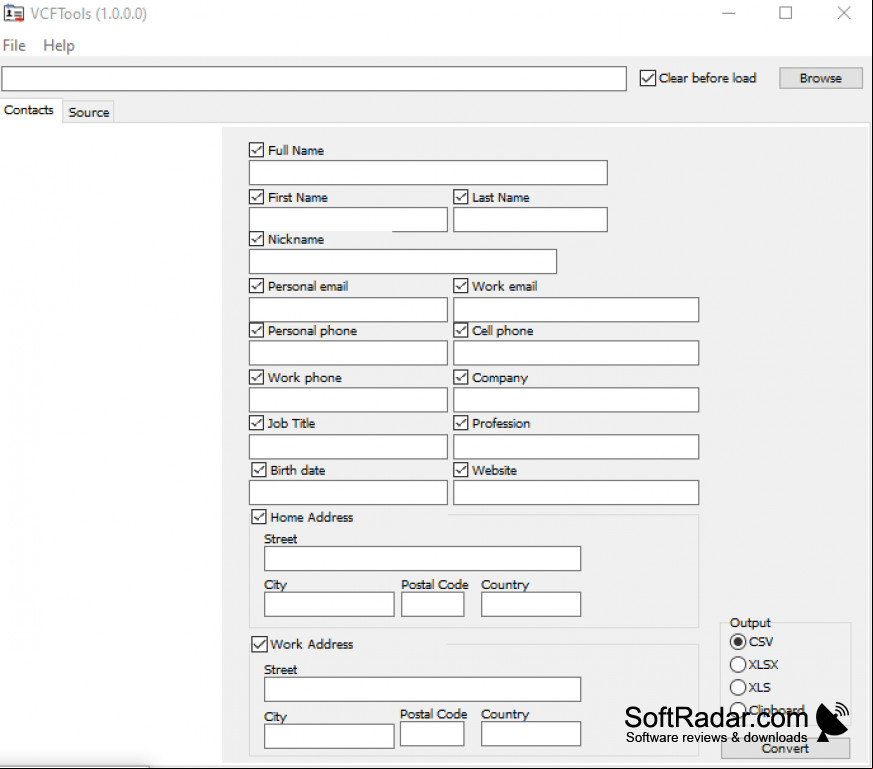The height and width of the screenshot is (769, 873).
Task: Click the Work Address Postal Code field
Action: tap(432, 734)
